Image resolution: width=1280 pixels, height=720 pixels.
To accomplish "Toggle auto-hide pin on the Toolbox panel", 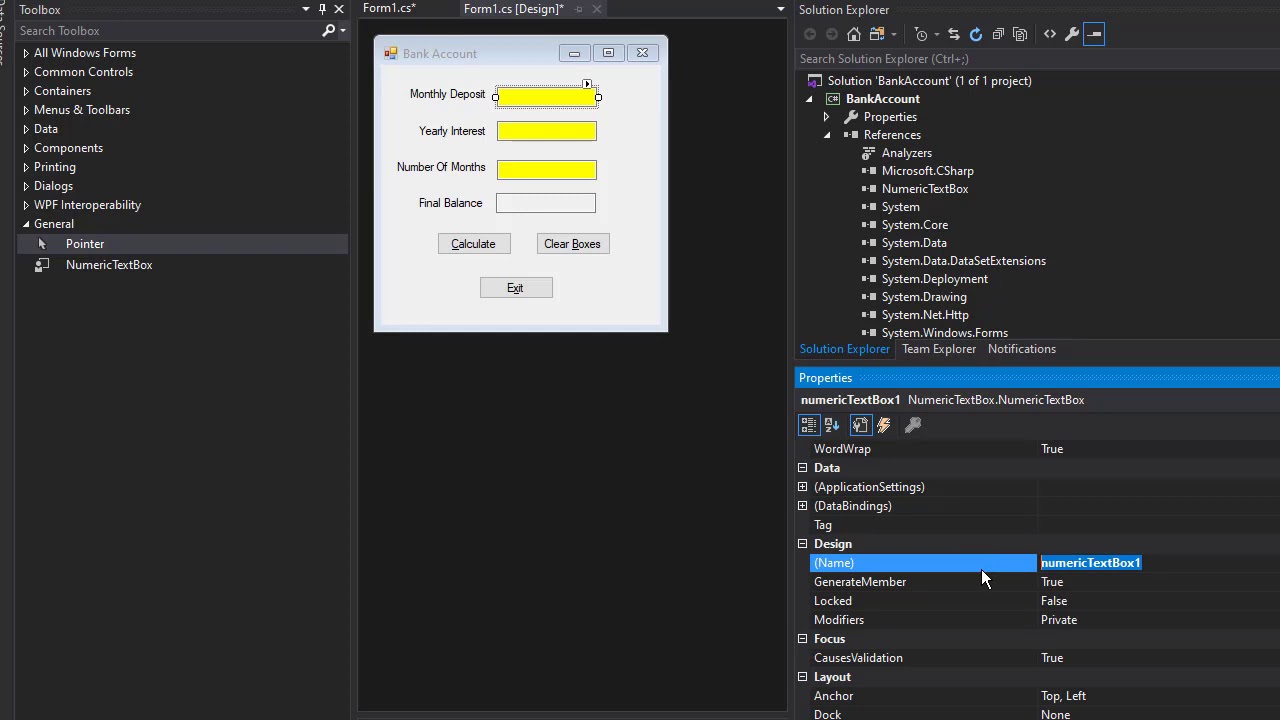I will [x=322, y=9].
